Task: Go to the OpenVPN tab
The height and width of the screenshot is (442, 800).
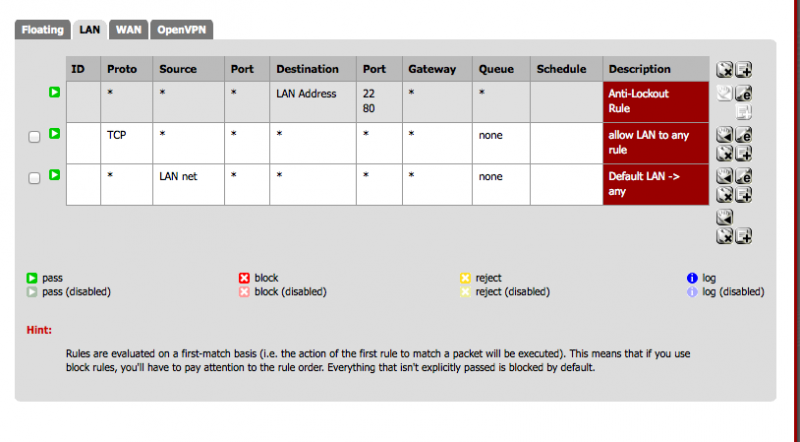Action: [x=182, y=30]
